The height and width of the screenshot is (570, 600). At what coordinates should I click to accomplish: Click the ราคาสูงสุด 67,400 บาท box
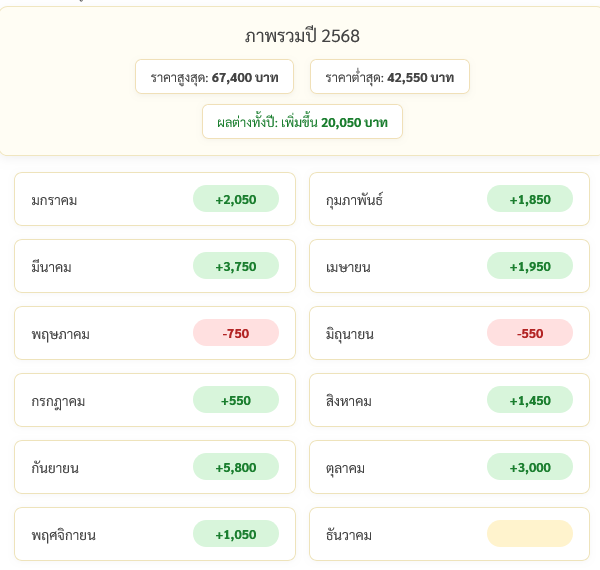click(214, 77)
